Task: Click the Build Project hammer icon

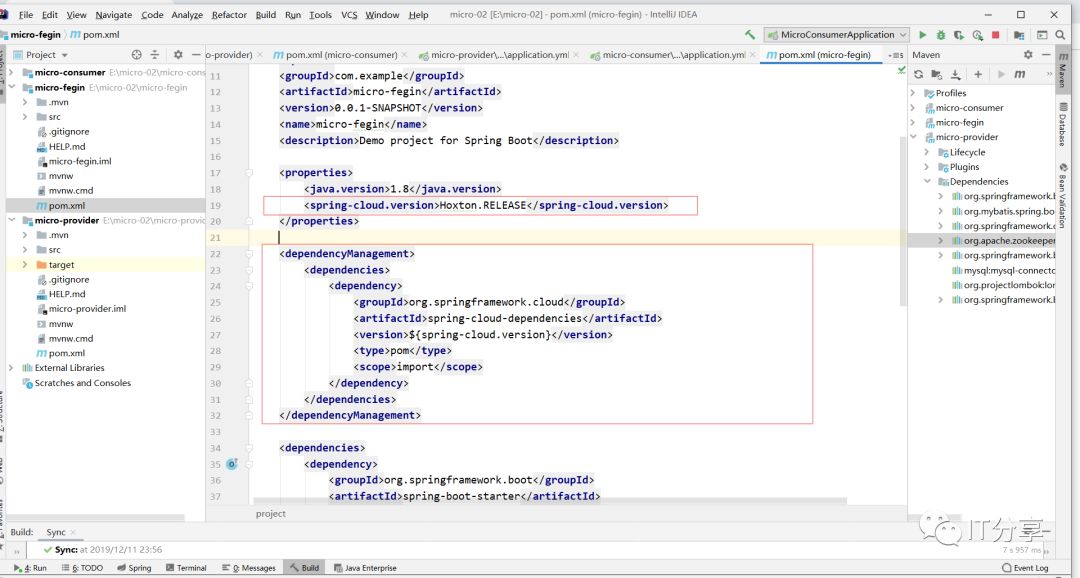Action: point(750,34)
